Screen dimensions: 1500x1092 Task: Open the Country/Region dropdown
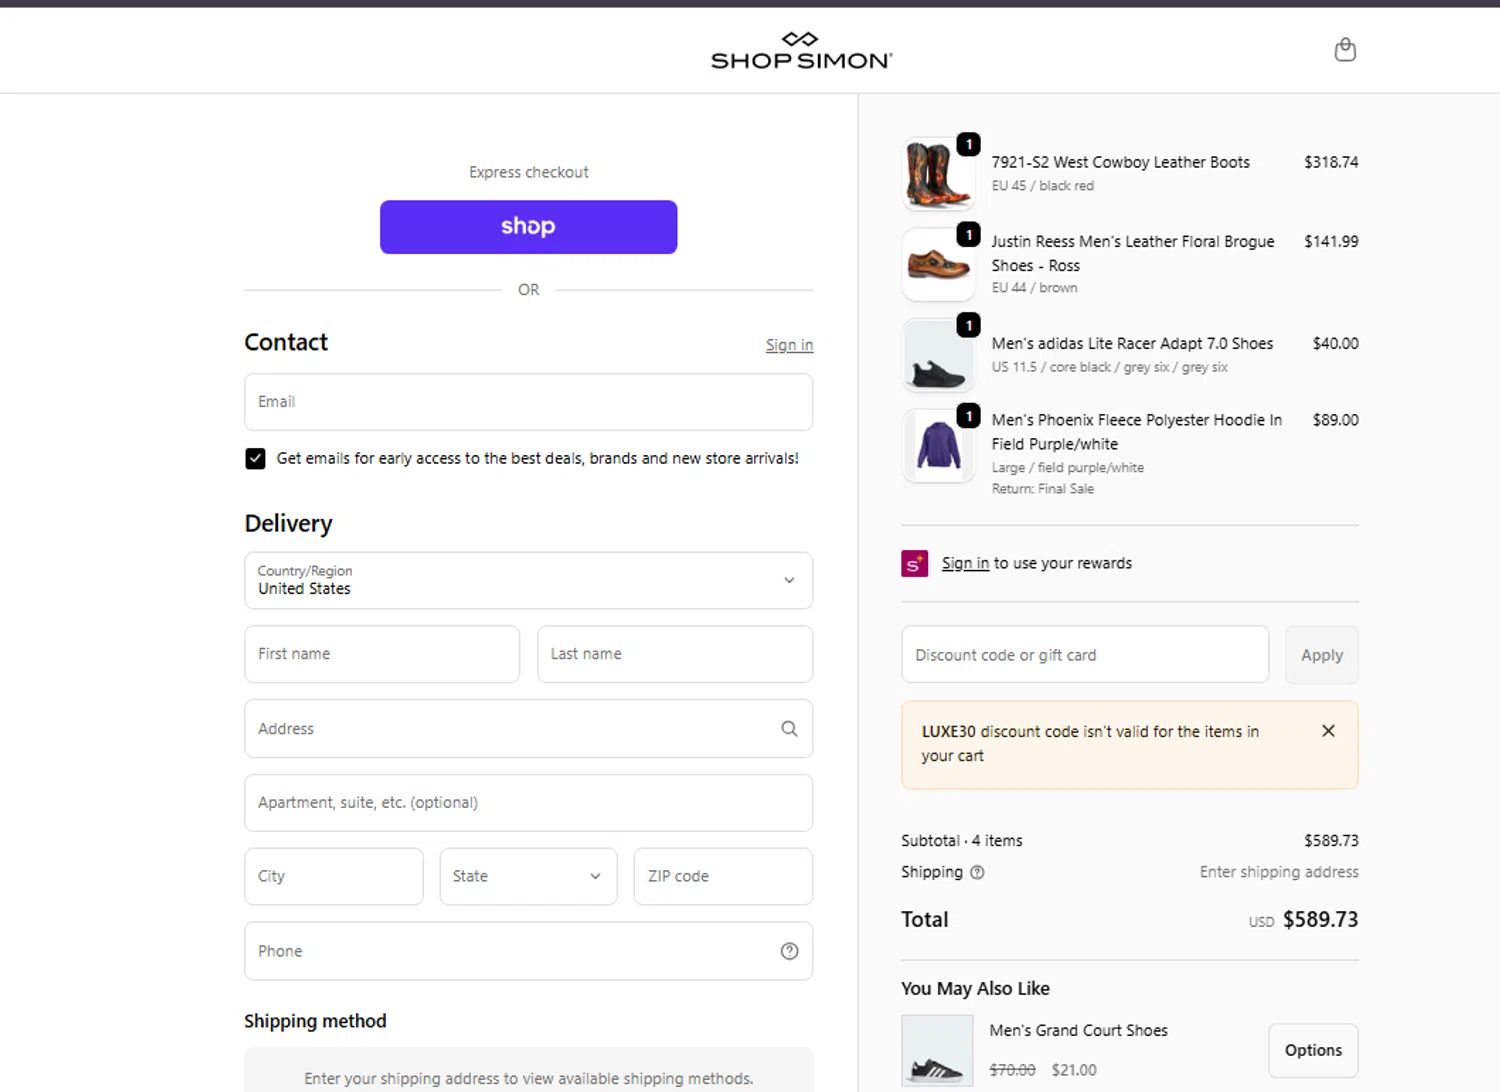(528, 580)
